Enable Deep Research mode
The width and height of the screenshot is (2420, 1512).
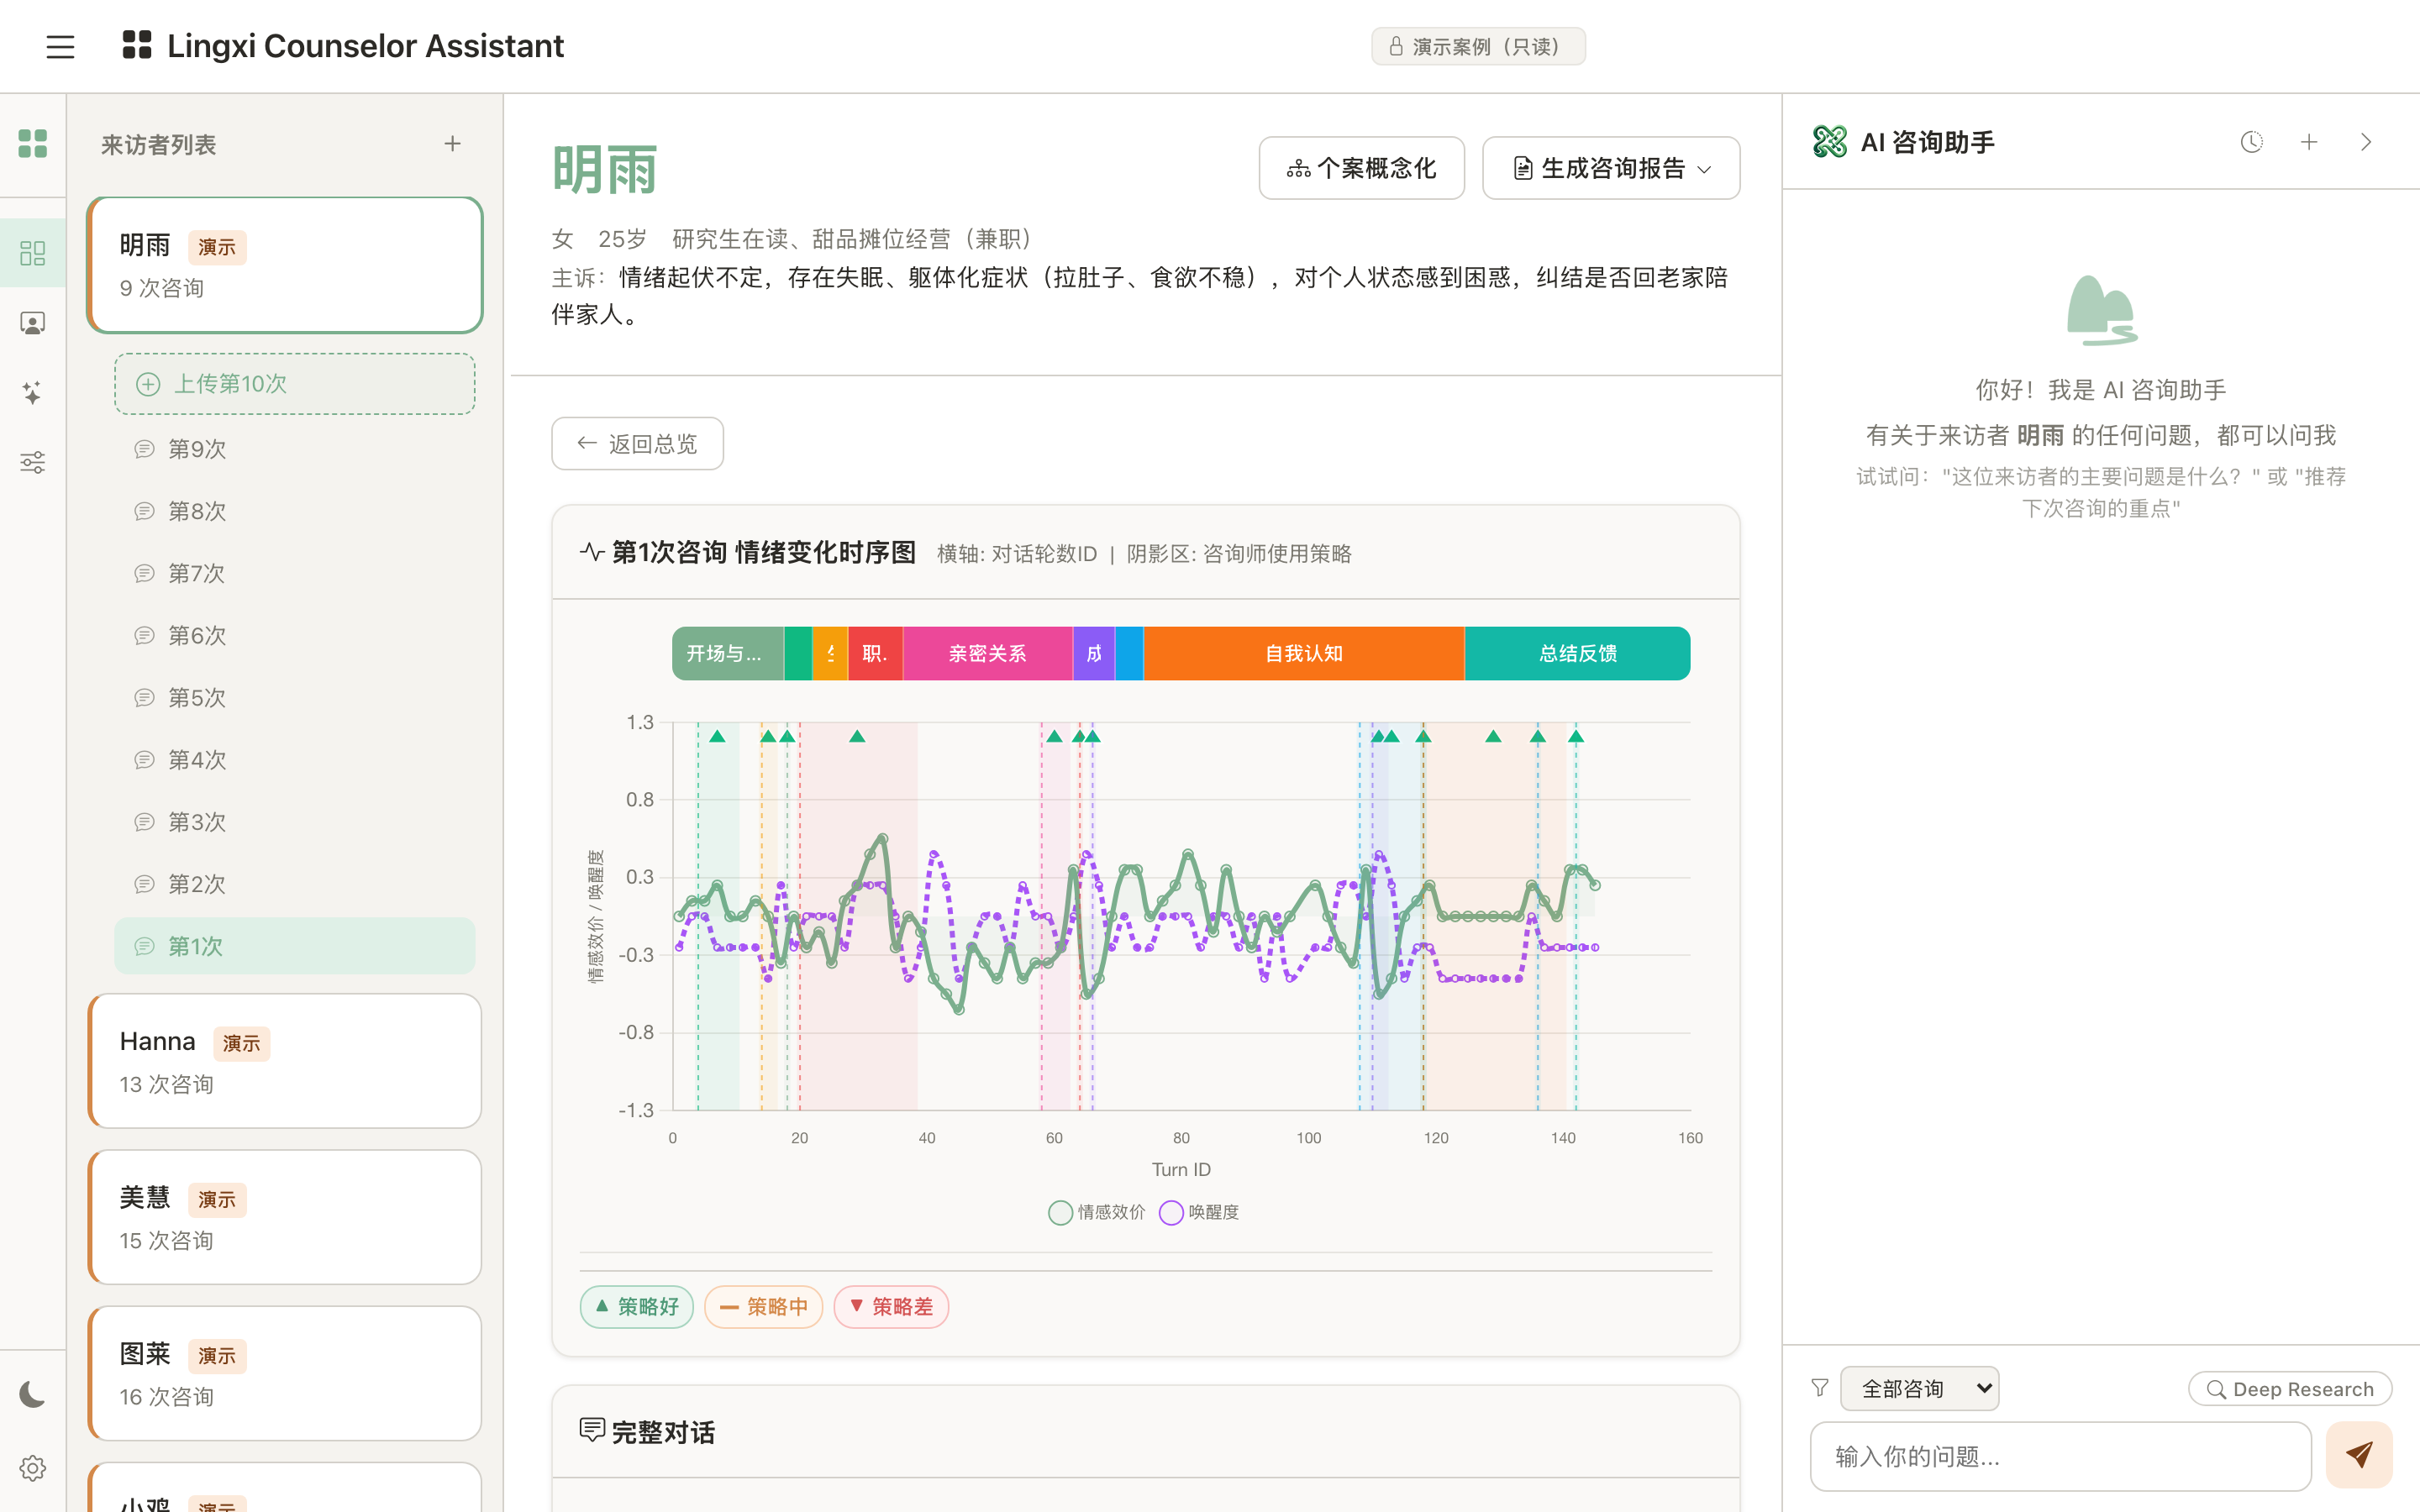click(2290, 1389)
